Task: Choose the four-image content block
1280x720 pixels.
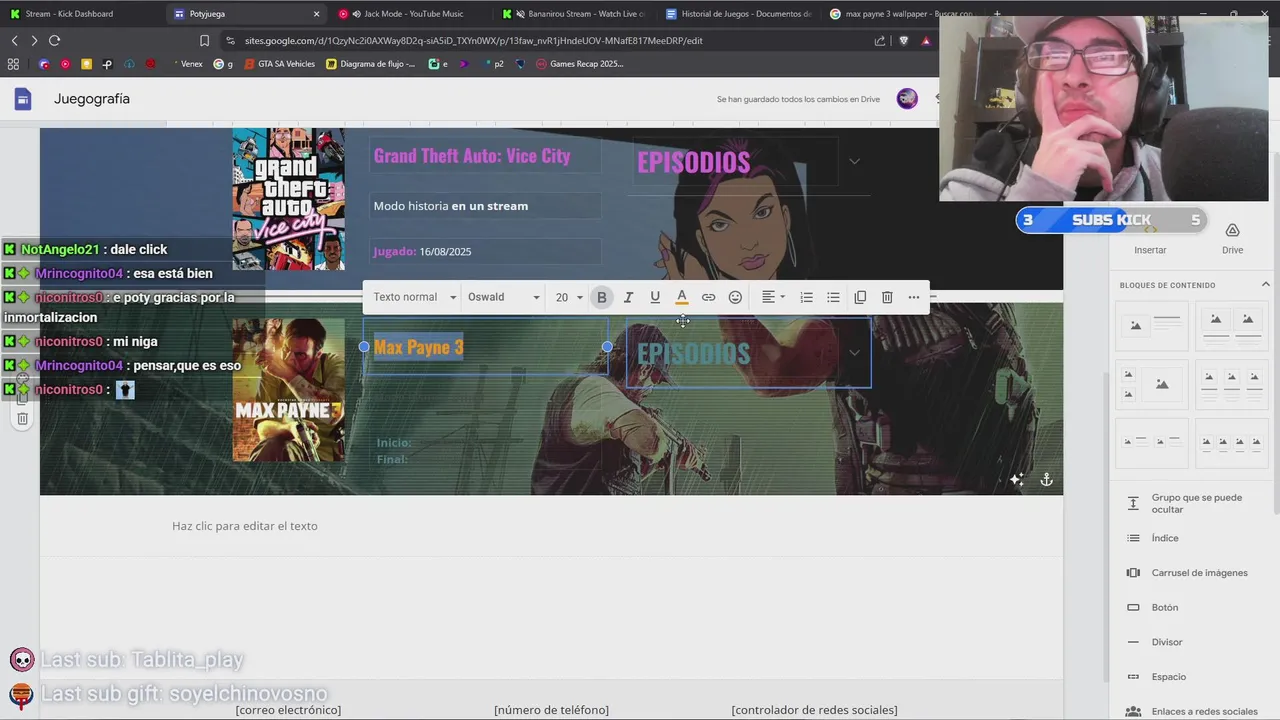Action: (x=1232, y=442)
